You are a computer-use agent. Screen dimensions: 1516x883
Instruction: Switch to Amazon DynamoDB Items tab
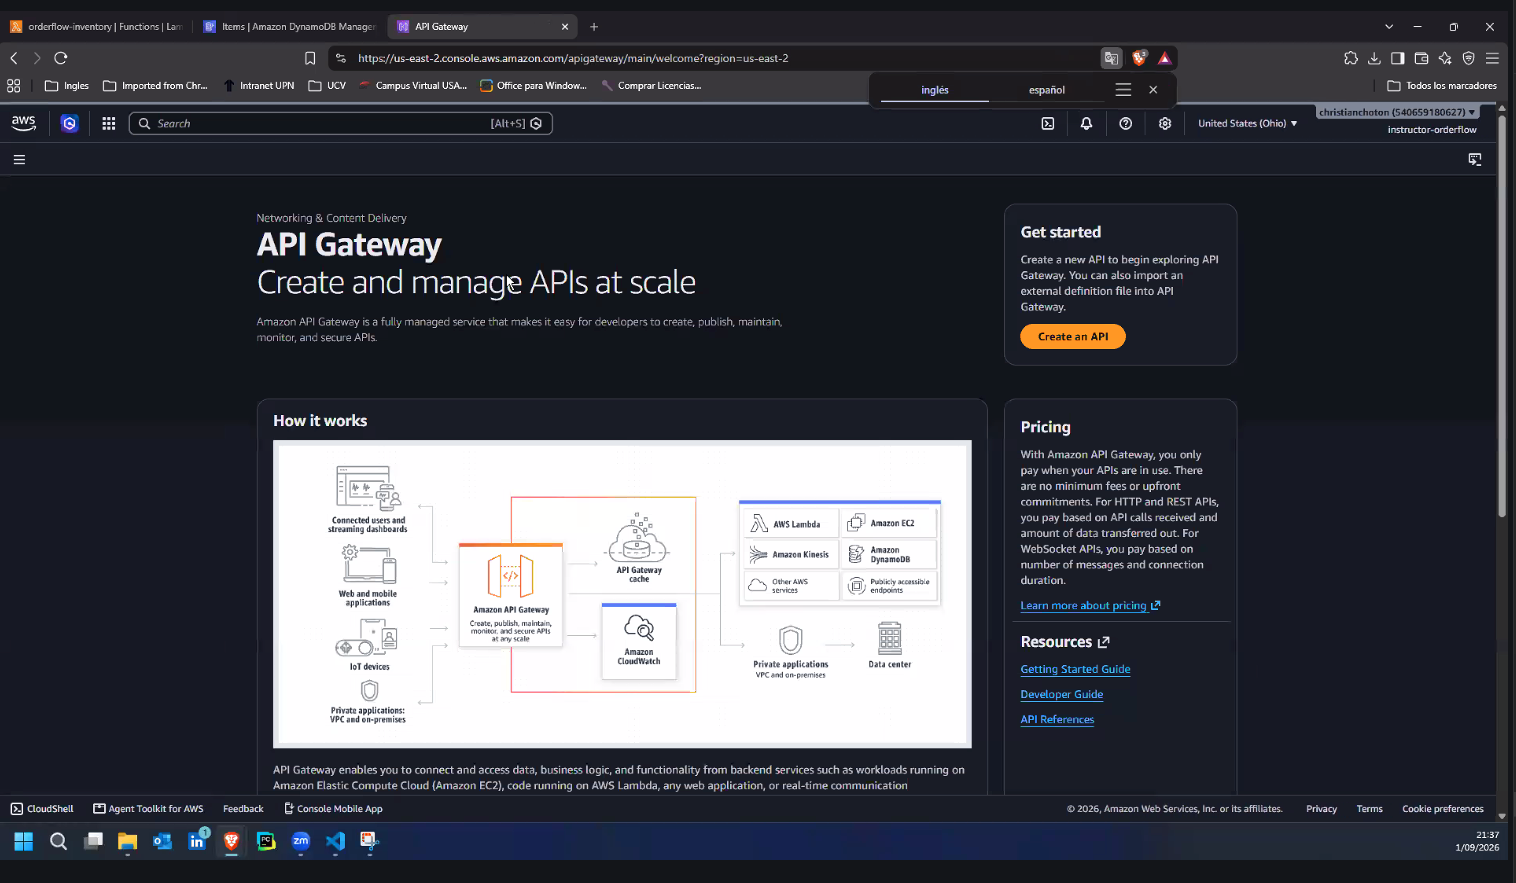(x=289, y=27)
